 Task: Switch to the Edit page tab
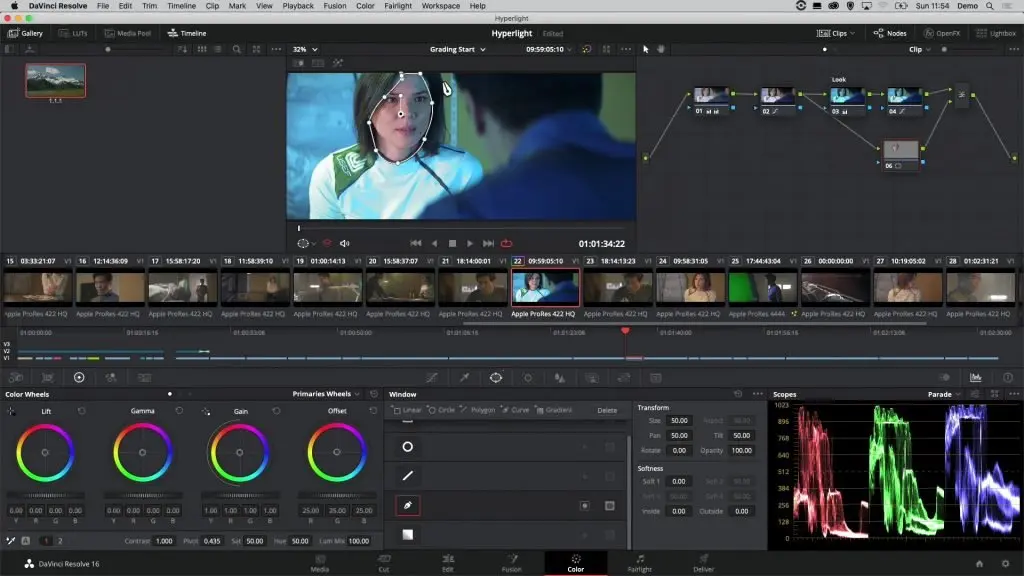[447, 562]
